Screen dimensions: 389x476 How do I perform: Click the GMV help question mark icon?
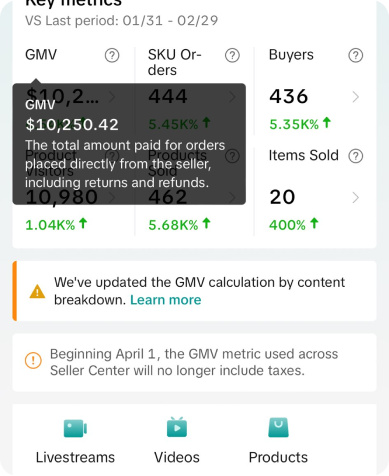click(x=112, y=55)
